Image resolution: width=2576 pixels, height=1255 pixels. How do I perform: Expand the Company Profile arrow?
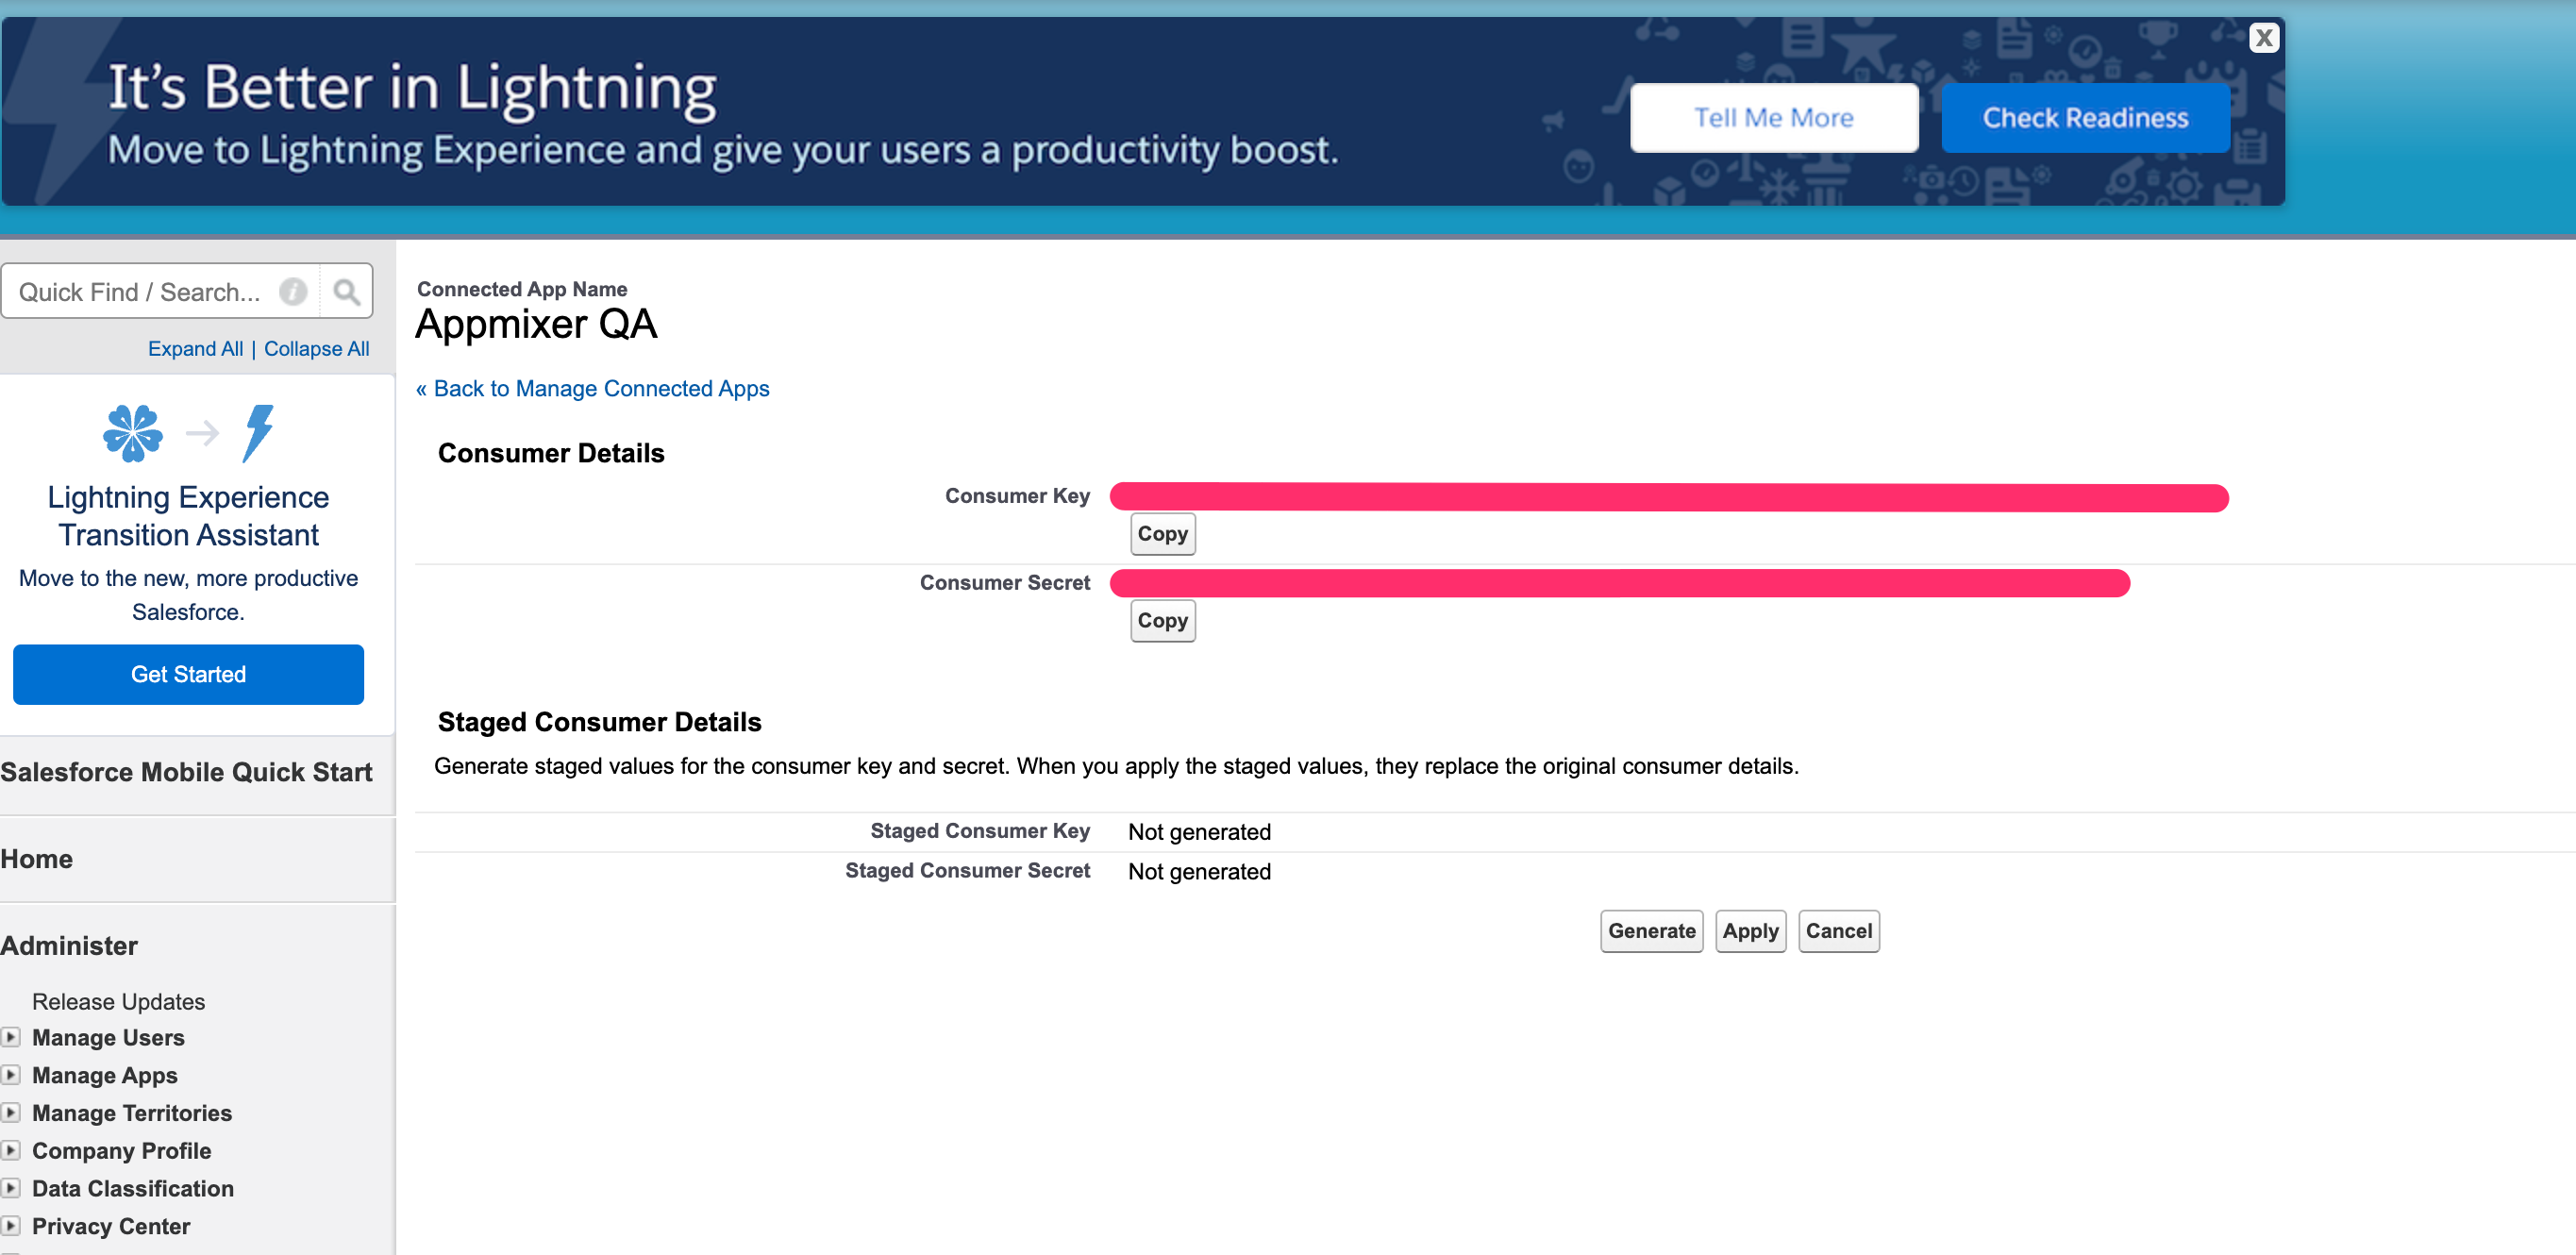pos(11,1150)
